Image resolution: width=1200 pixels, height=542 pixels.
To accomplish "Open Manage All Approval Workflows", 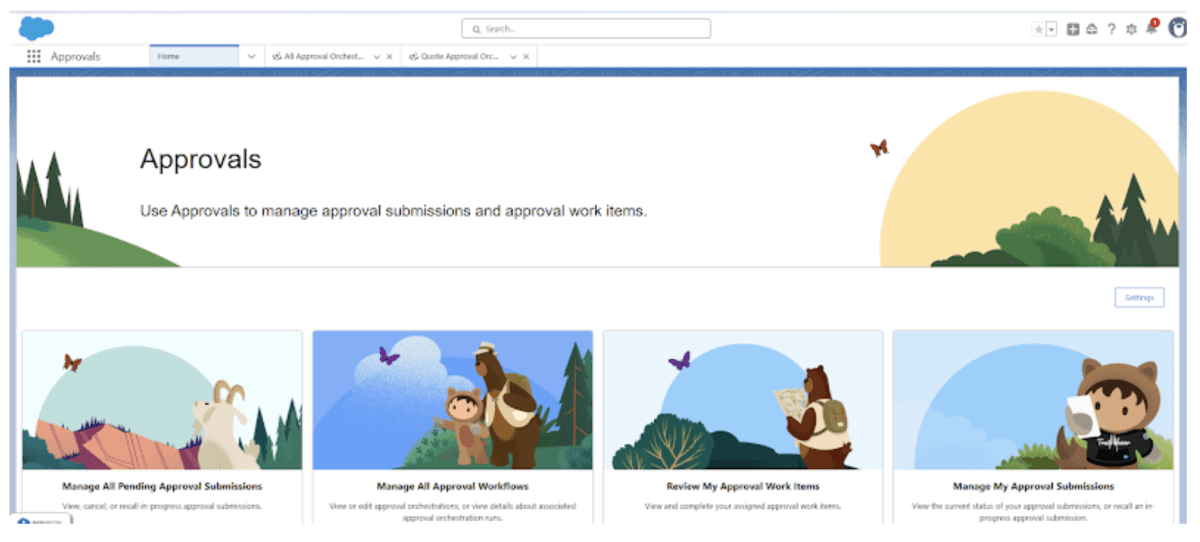I will point(452,486).
